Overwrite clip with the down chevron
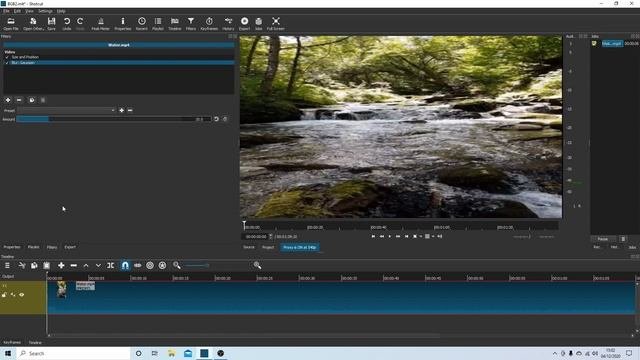 (x=98, y=265)
